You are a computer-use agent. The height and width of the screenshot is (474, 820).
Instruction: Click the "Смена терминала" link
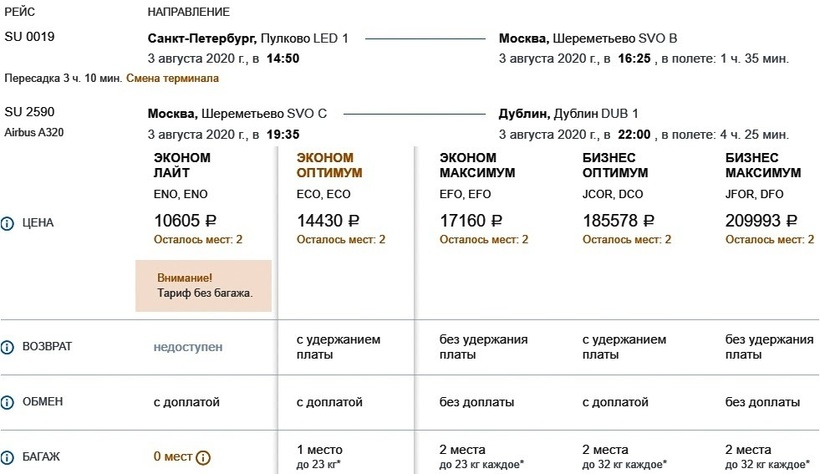[172, 78]
